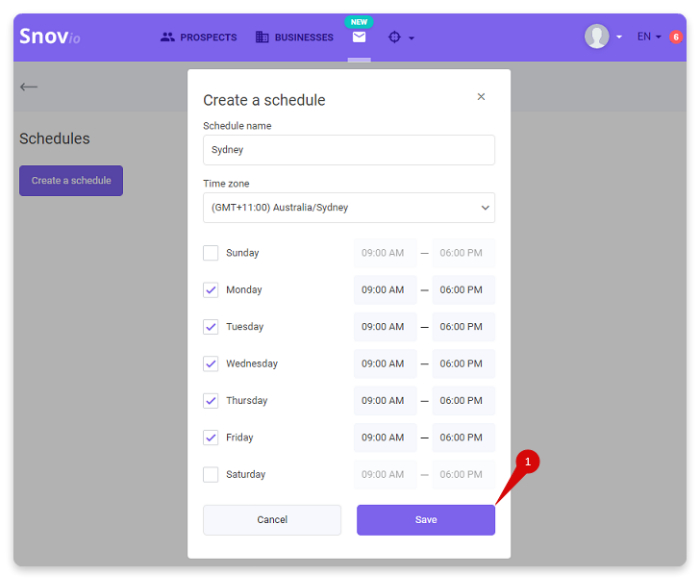
Task: Open the Time zone dropdown
Action: 349,208
